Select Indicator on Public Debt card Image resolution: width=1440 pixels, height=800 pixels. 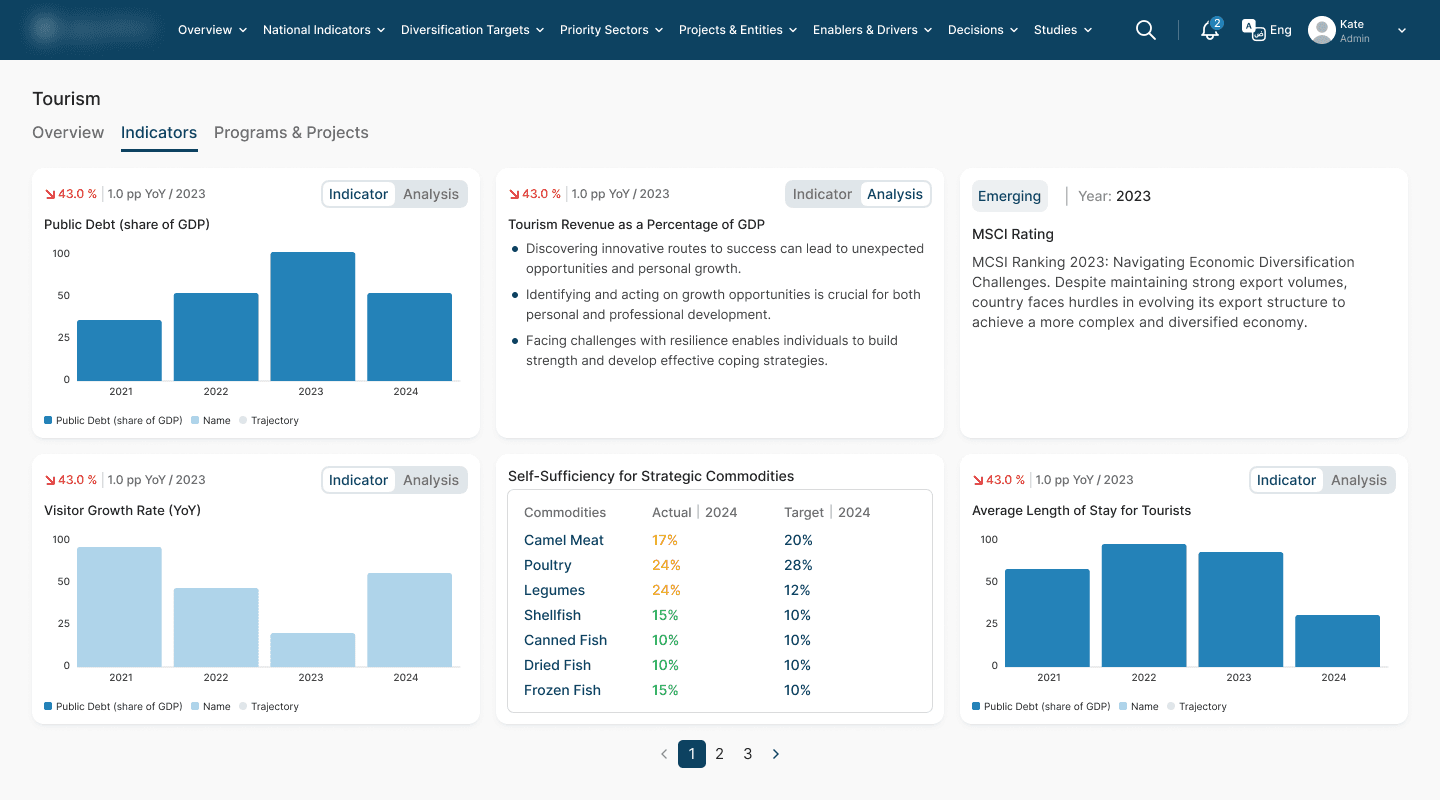point(358,194)
